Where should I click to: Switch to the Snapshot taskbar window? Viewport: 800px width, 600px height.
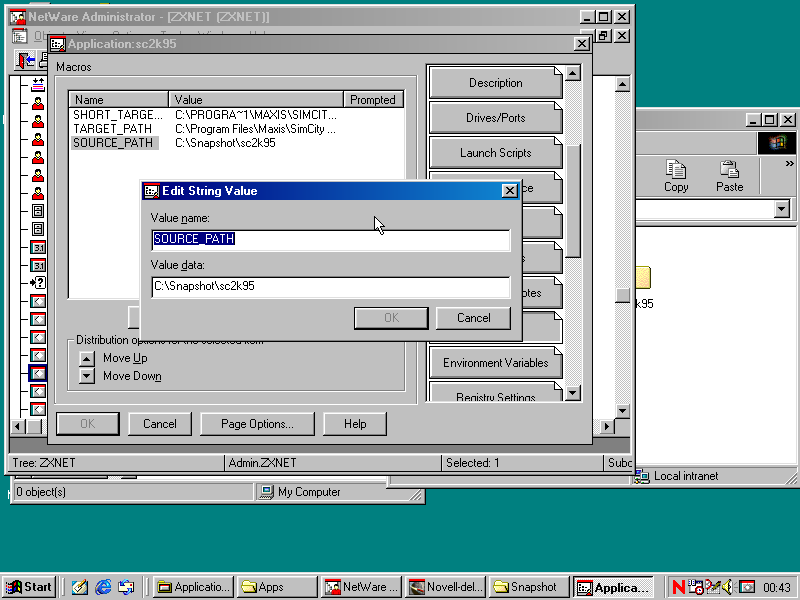(529, 587)
